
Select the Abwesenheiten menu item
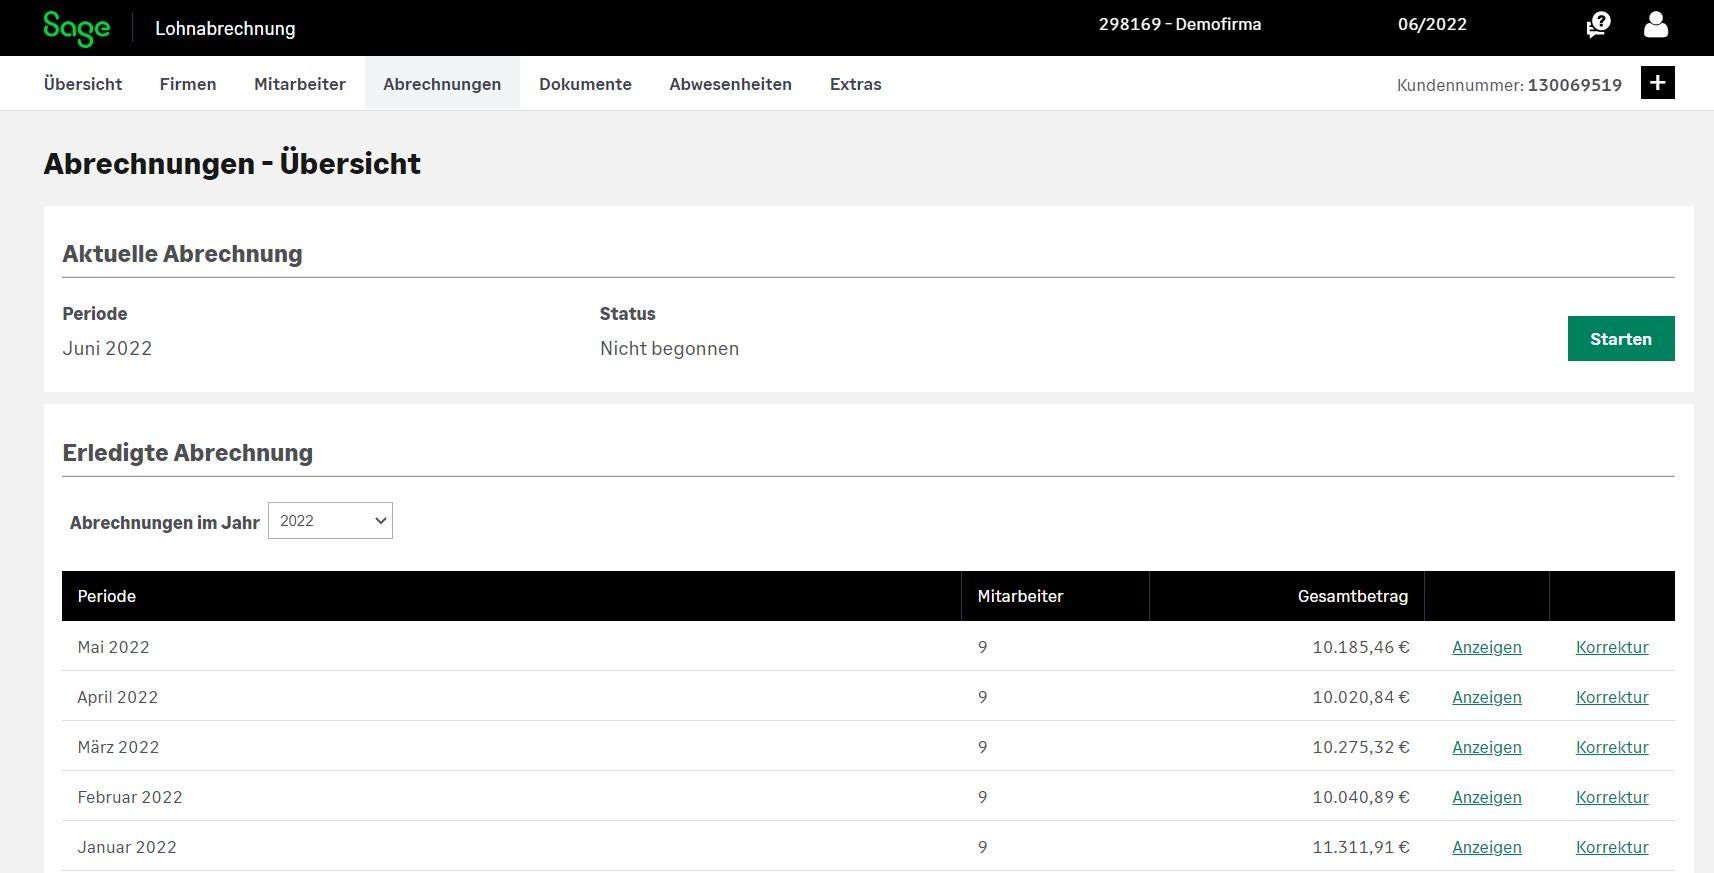tap(730, 84)
